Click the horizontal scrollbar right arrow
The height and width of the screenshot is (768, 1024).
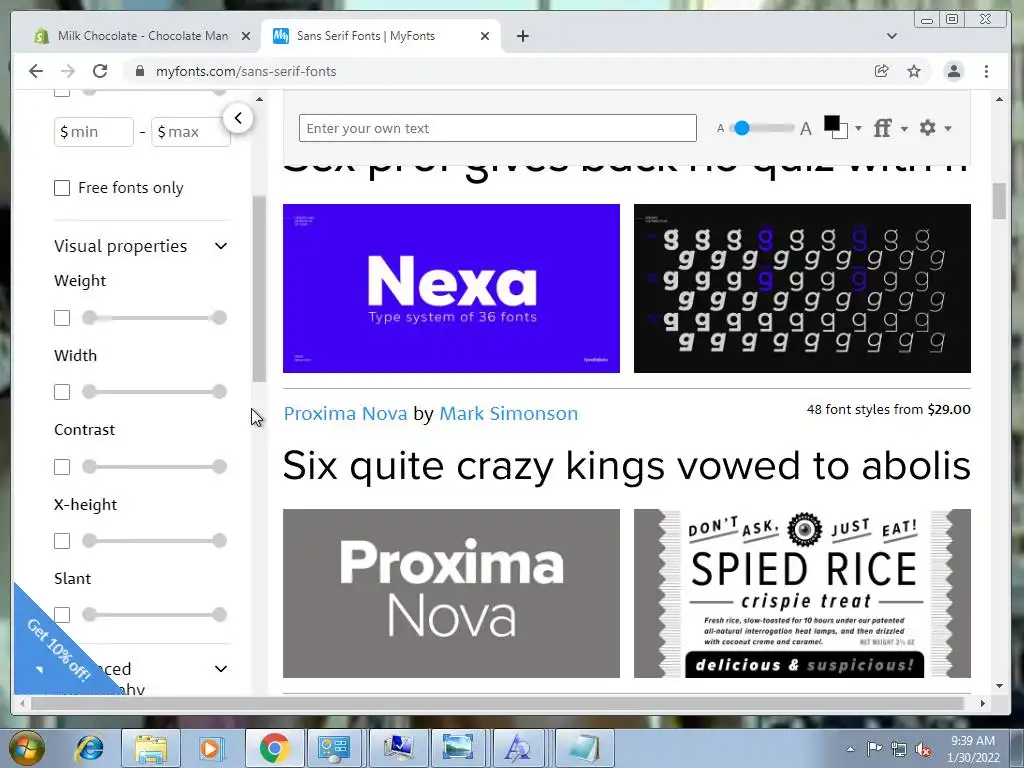tap(982, 703)
